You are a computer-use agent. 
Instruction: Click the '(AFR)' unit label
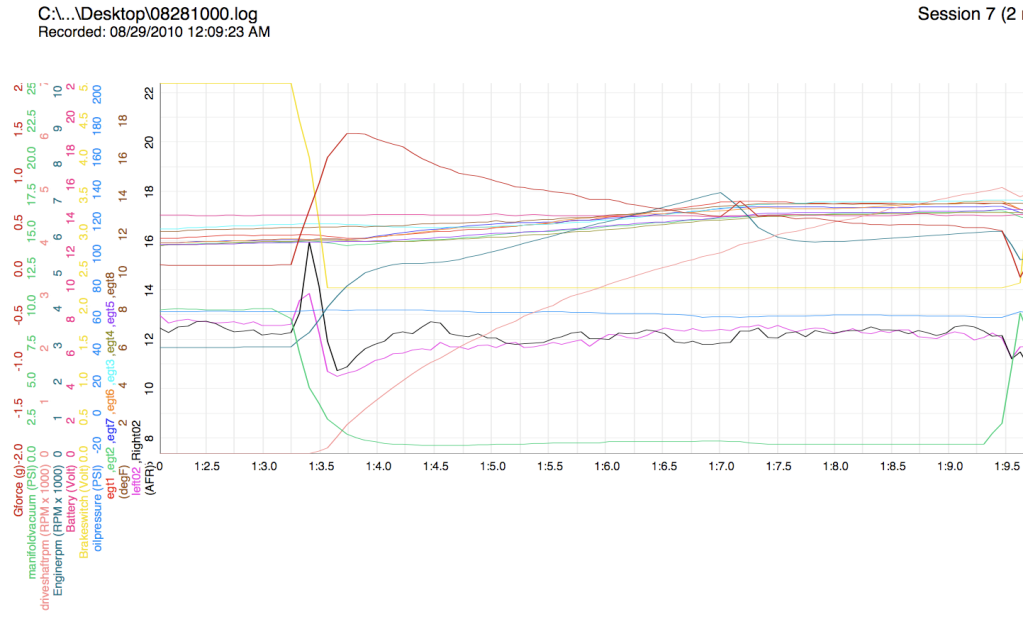coord(149,480)
